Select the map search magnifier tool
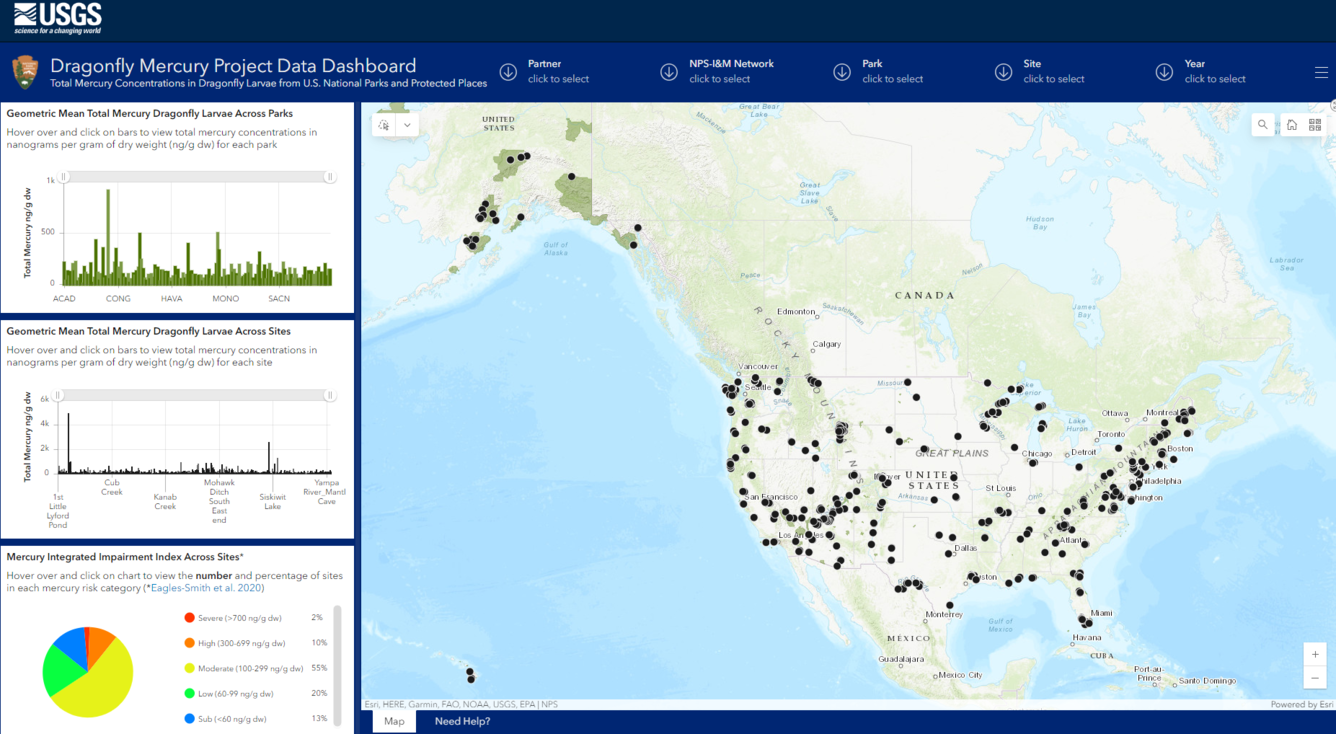This screenshot has width=1336, height=734. (x=1263, y=124)
